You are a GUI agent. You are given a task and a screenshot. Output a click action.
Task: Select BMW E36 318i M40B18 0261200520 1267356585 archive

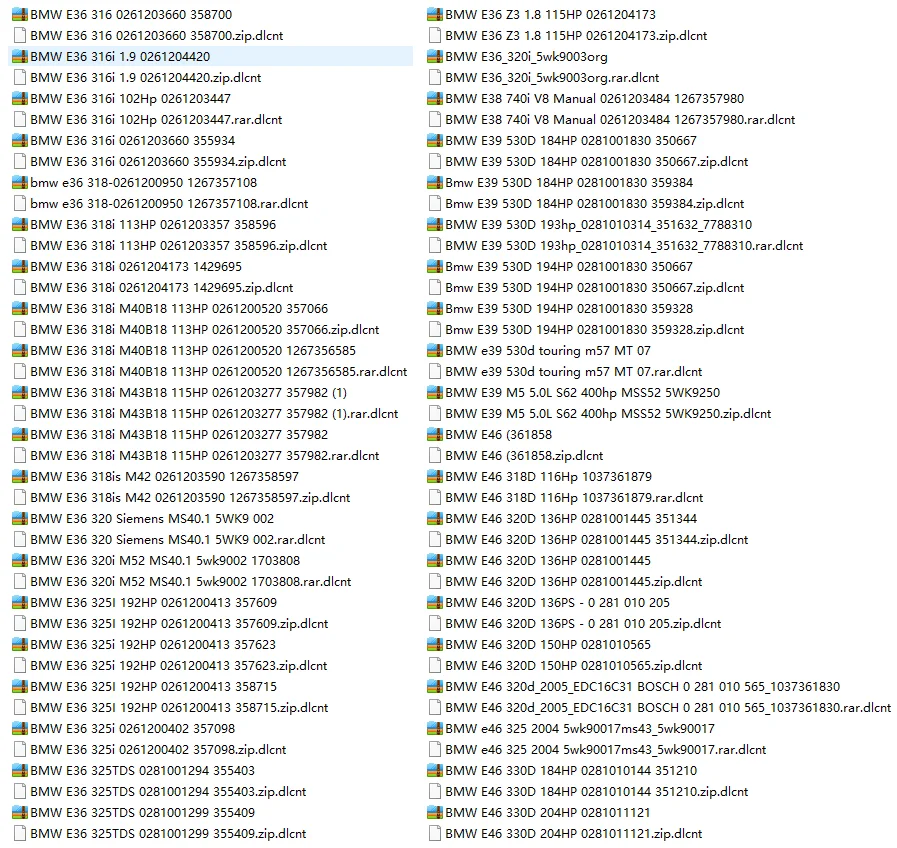coord(184,351)
